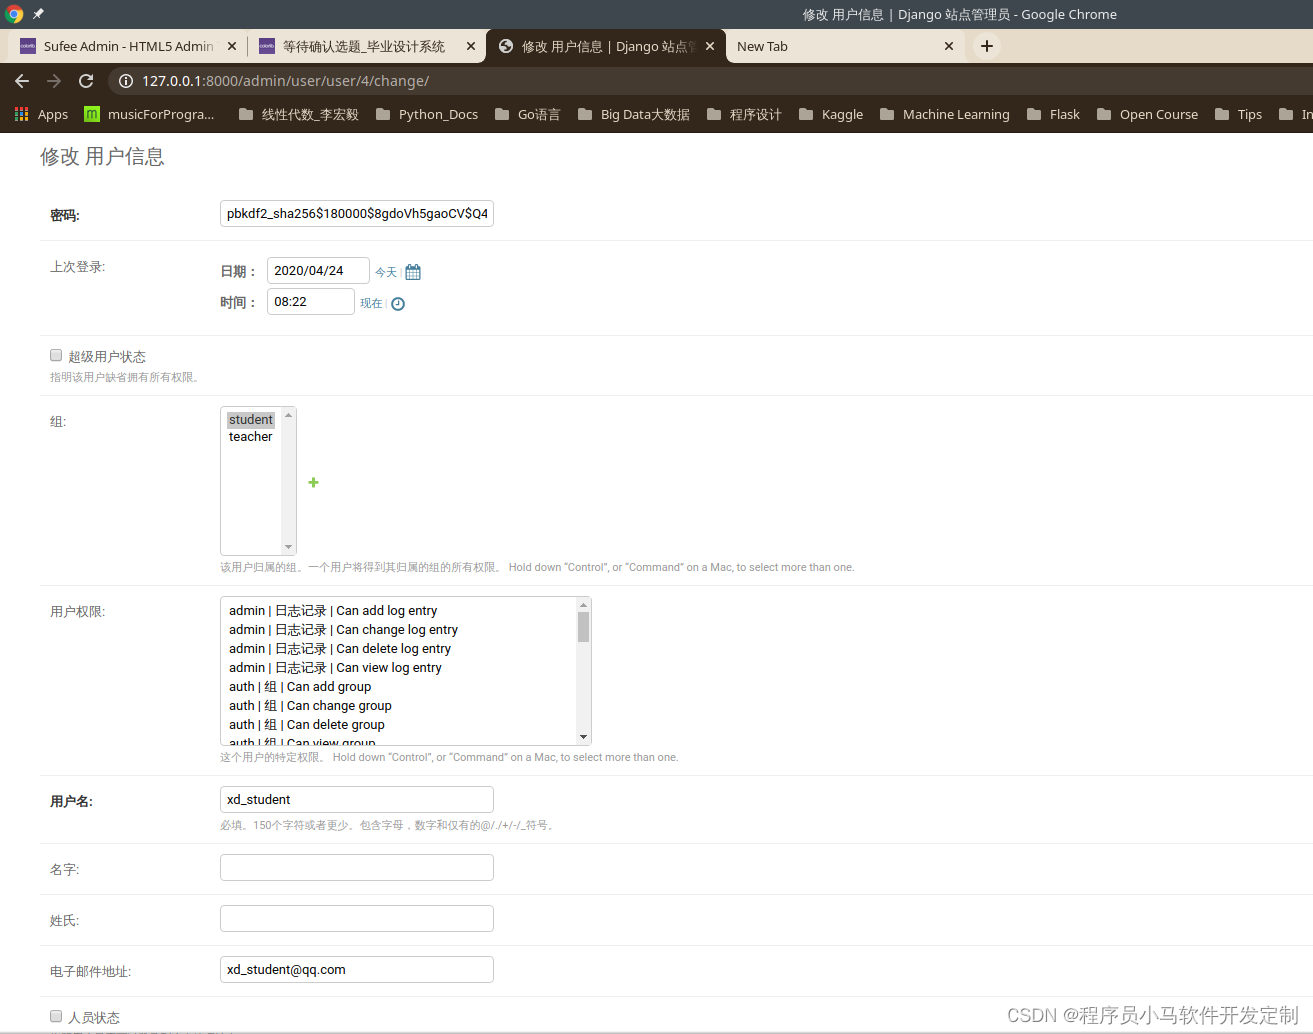Click the Apps shortcut on bookmarks bar
Viewport: 1313px width, 1034px height.
point(40,114)
